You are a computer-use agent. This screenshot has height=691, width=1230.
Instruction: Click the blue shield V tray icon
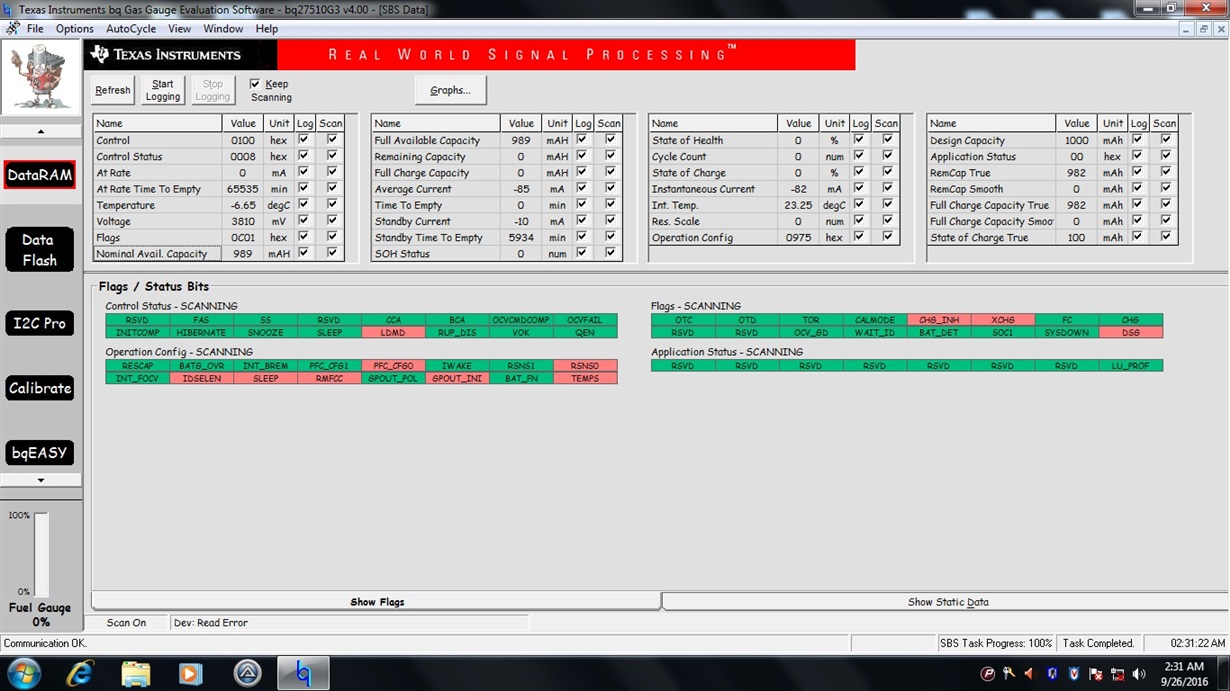pos(1074,674)
